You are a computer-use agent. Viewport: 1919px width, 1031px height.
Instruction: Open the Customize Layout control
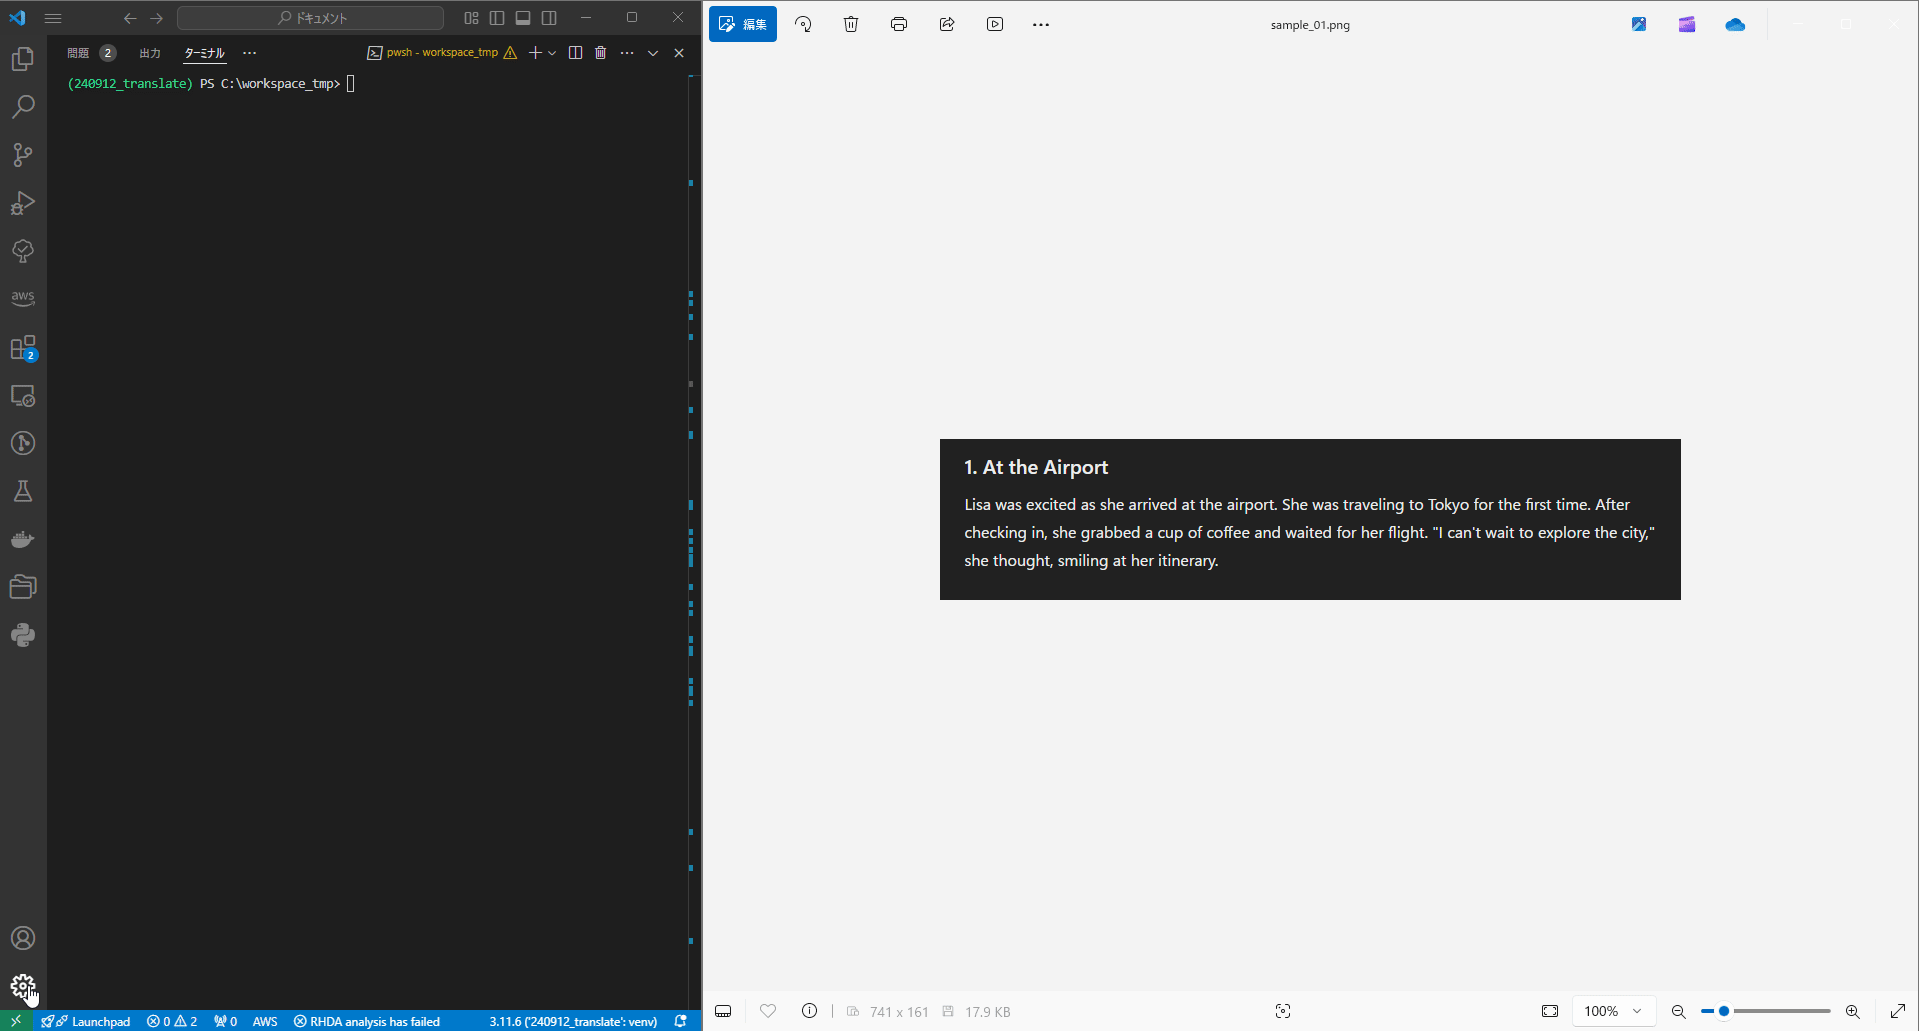471,18
